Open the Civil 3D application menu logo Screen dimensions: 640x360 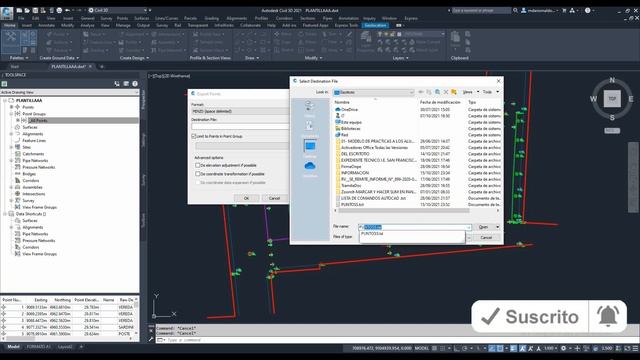7,13
